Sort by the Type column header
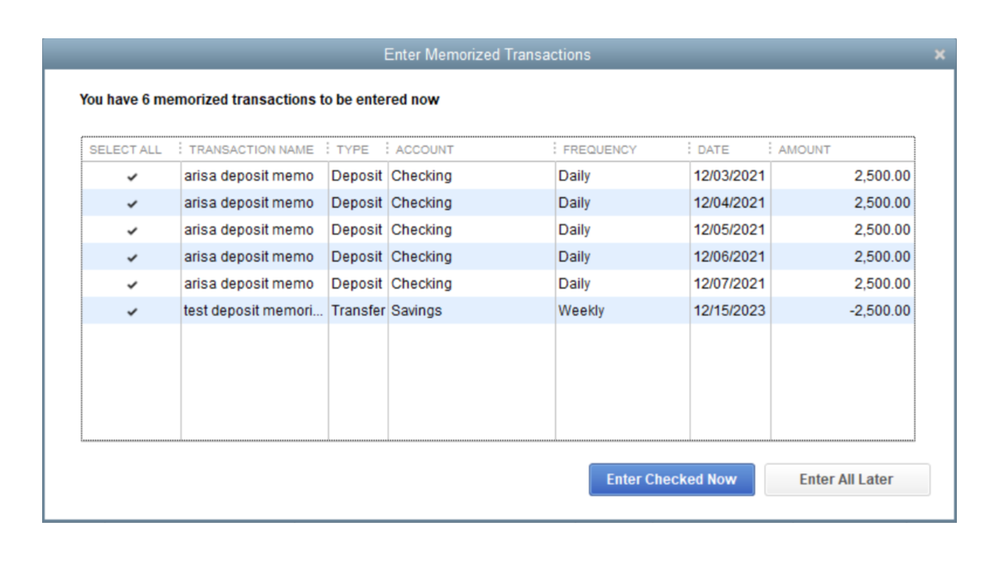The width and height of the screenshot is (999, 562). [352, 150]
